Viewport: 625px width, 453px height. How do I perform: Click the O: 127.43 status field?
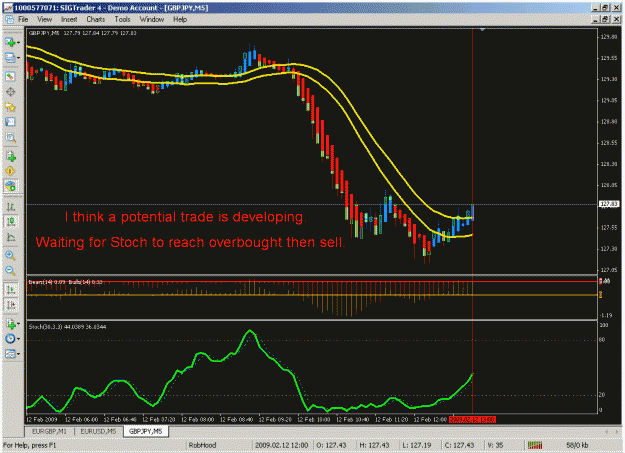click(x=331, y=445)
